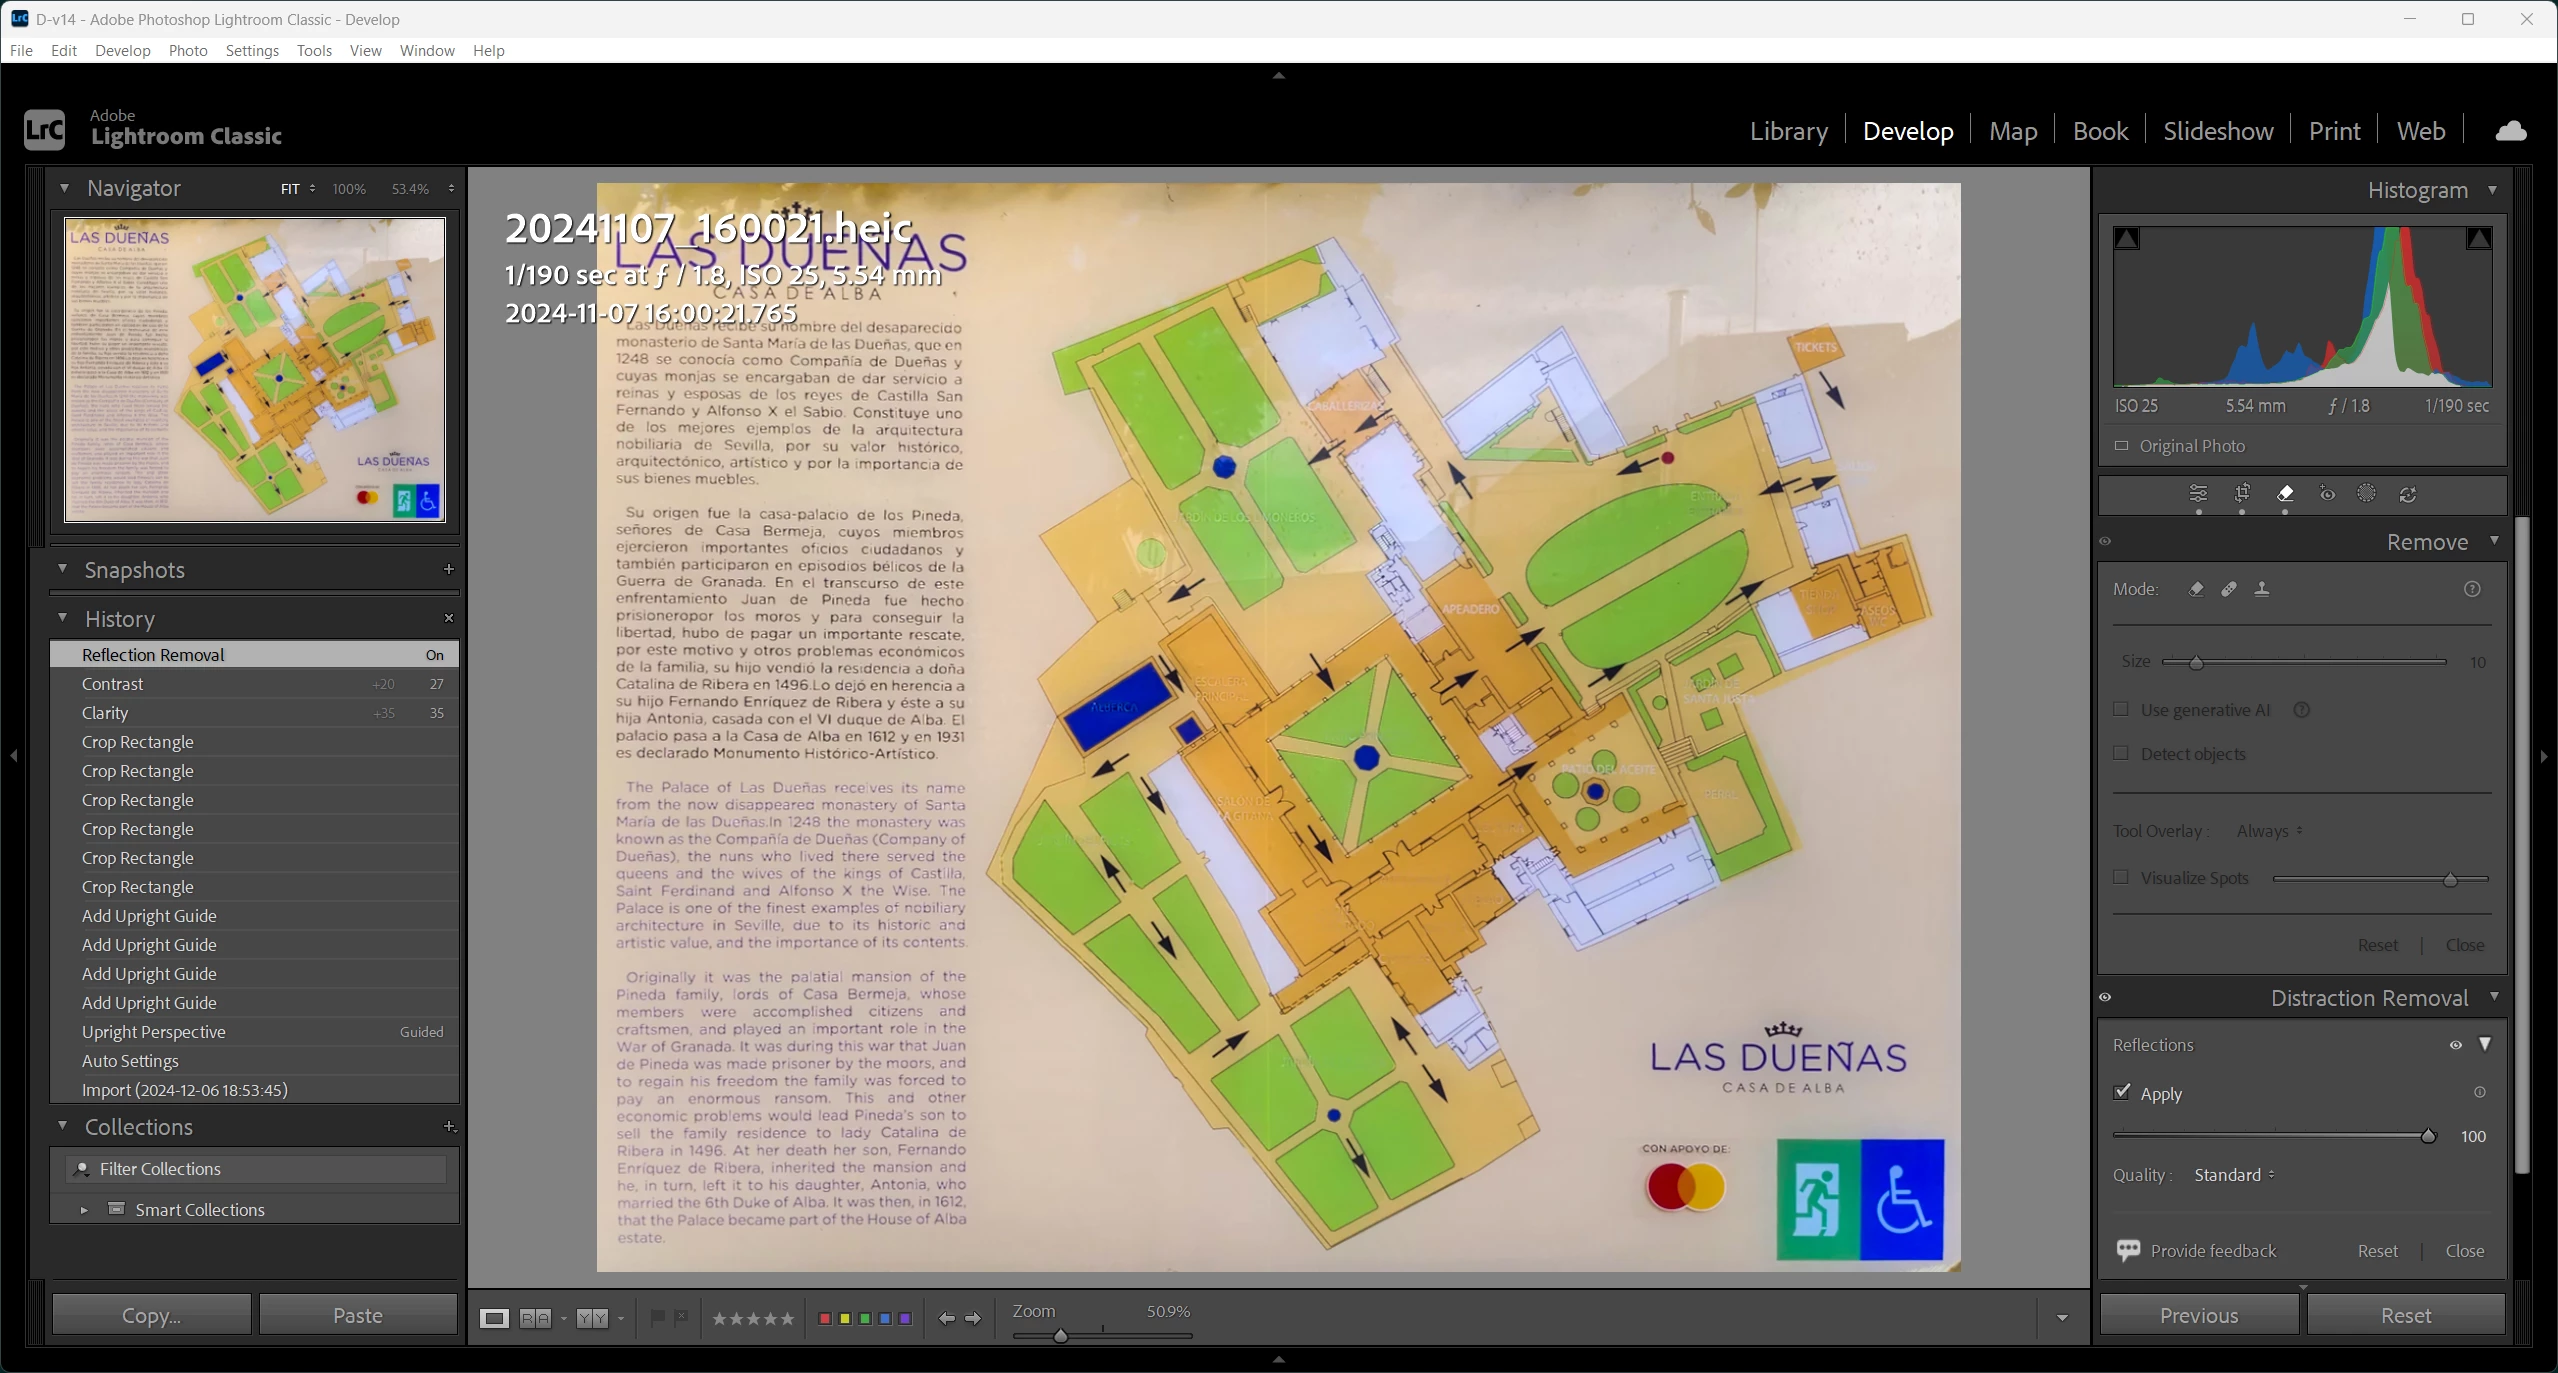Toggle highlight clipping indicator in histogram
This screenshot has width=2558, height=1373.
2478,239
